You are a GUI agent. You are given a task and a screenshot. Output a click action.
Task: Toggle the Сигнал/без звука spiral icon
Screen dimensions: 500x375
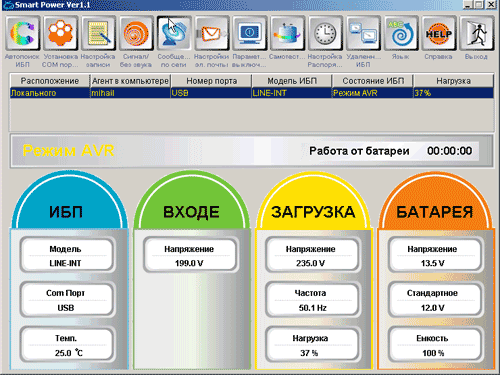coord(136,34)
